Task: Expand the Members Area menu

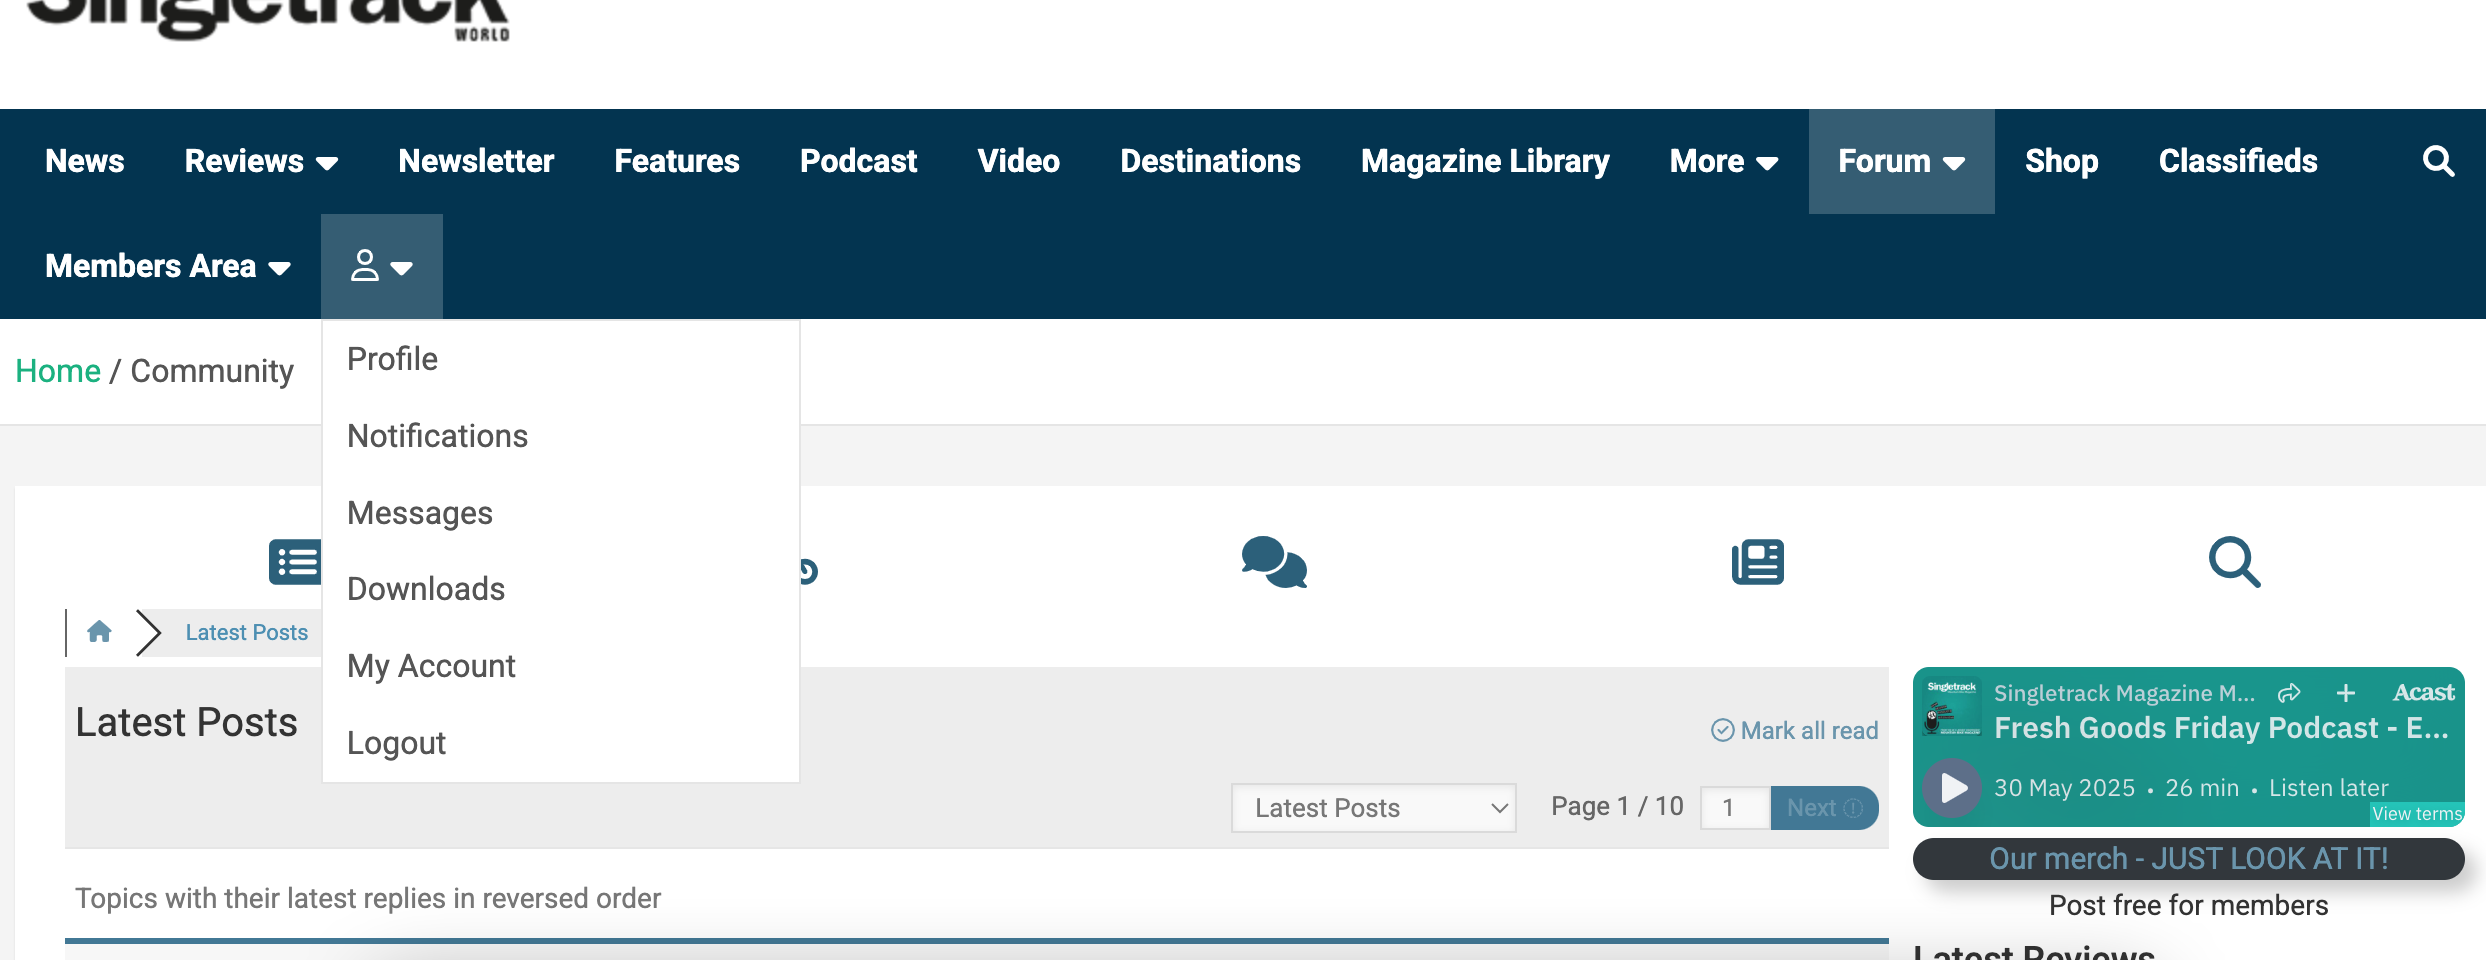Action: tap(167, 266)
